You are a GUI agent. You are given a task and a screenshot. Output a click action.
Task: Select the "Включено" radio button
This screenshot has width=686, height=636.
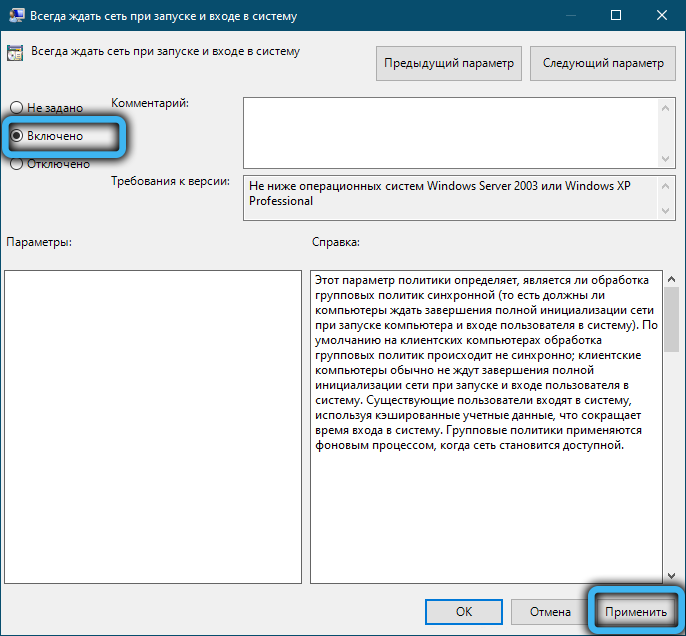coord(16,135)
